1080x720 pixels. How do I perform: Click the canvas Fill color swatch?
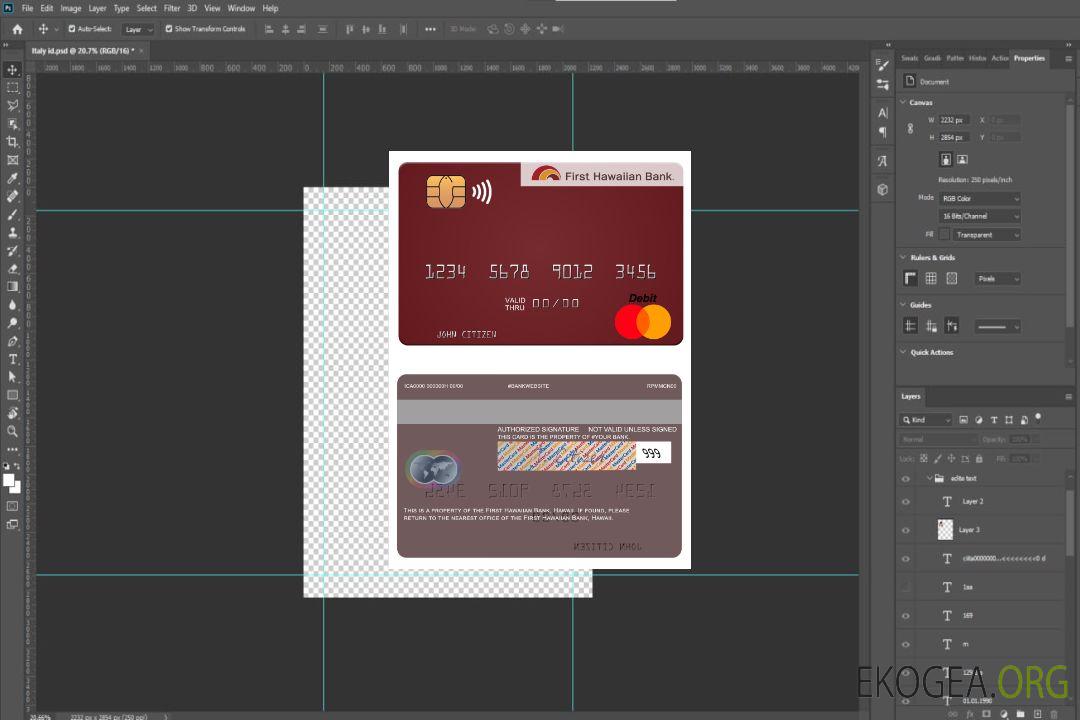click(944, 235)
